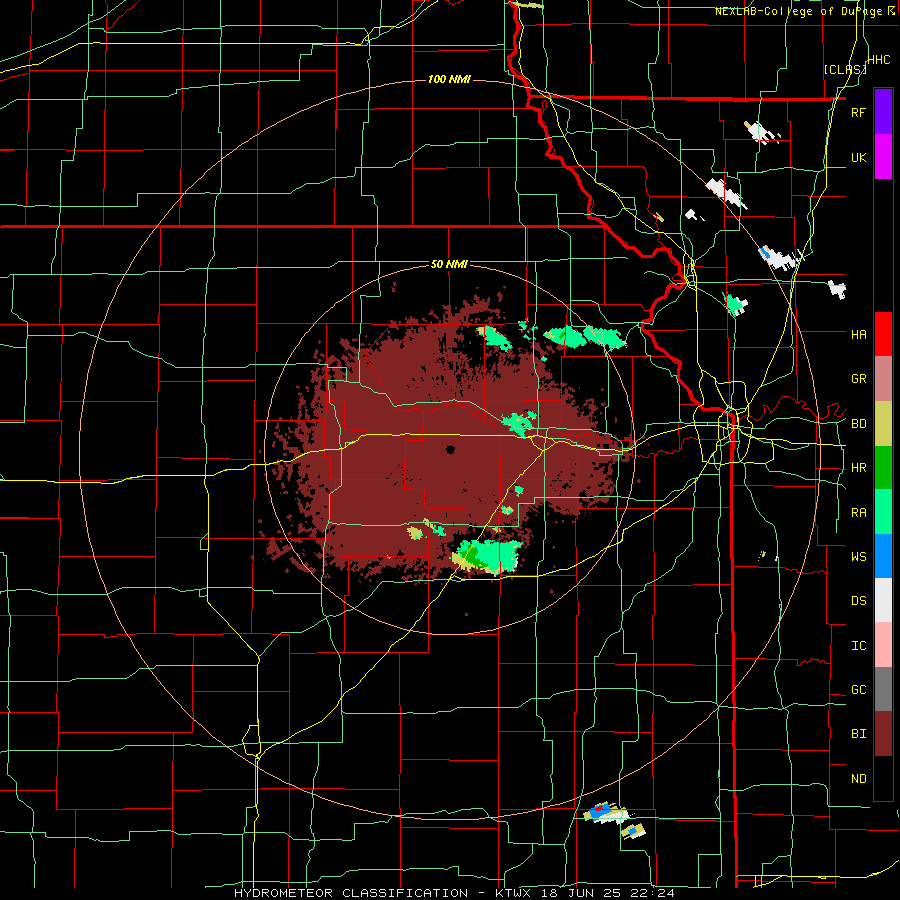Click the purple RF color swatch
This screenshot has width=900, height=900.
pyautogui.click(x=883, y=112)
